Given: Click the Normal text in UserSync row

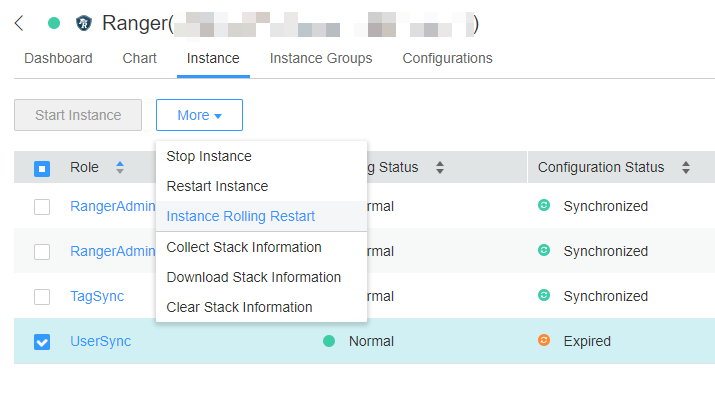Looking at the screenshot, I should [x=371, y=341].
